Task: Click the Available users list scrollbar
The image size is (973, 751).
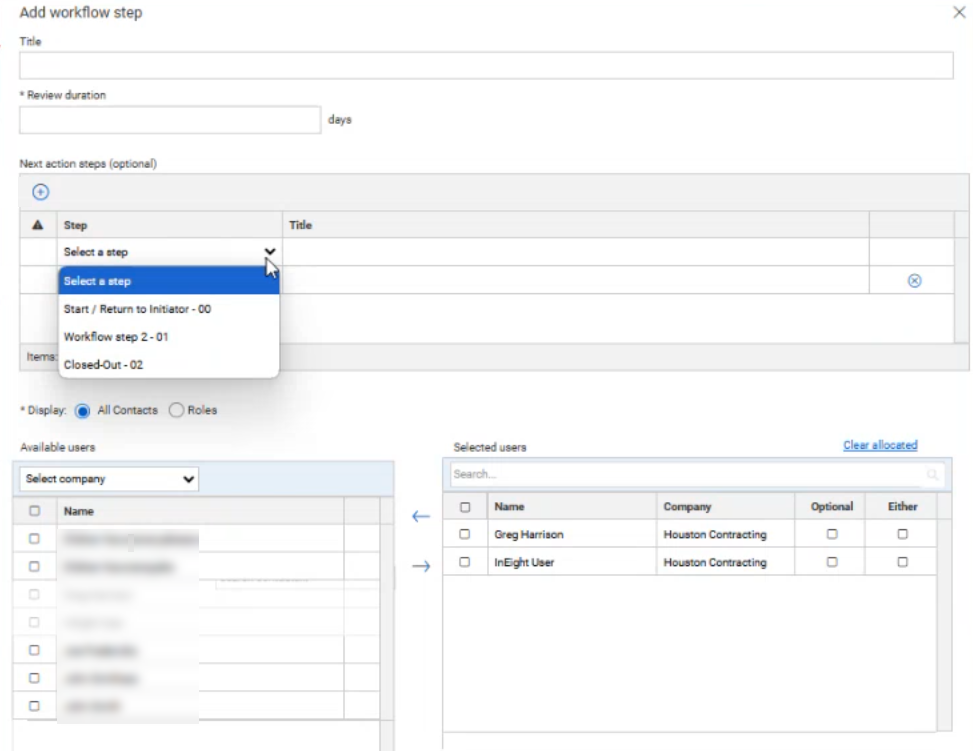Action: point(387,624)
